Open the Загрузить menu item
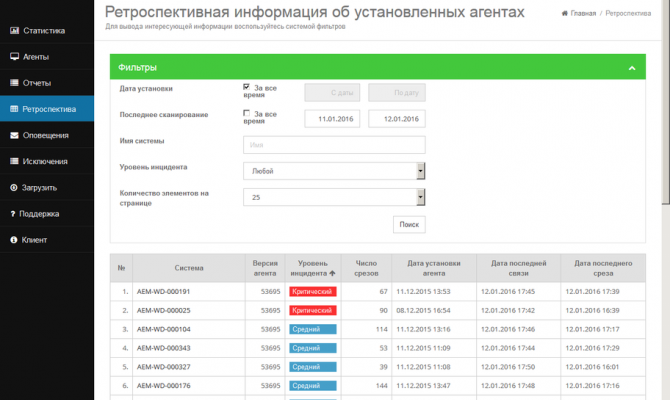670x400 pixels. (47, 188)
